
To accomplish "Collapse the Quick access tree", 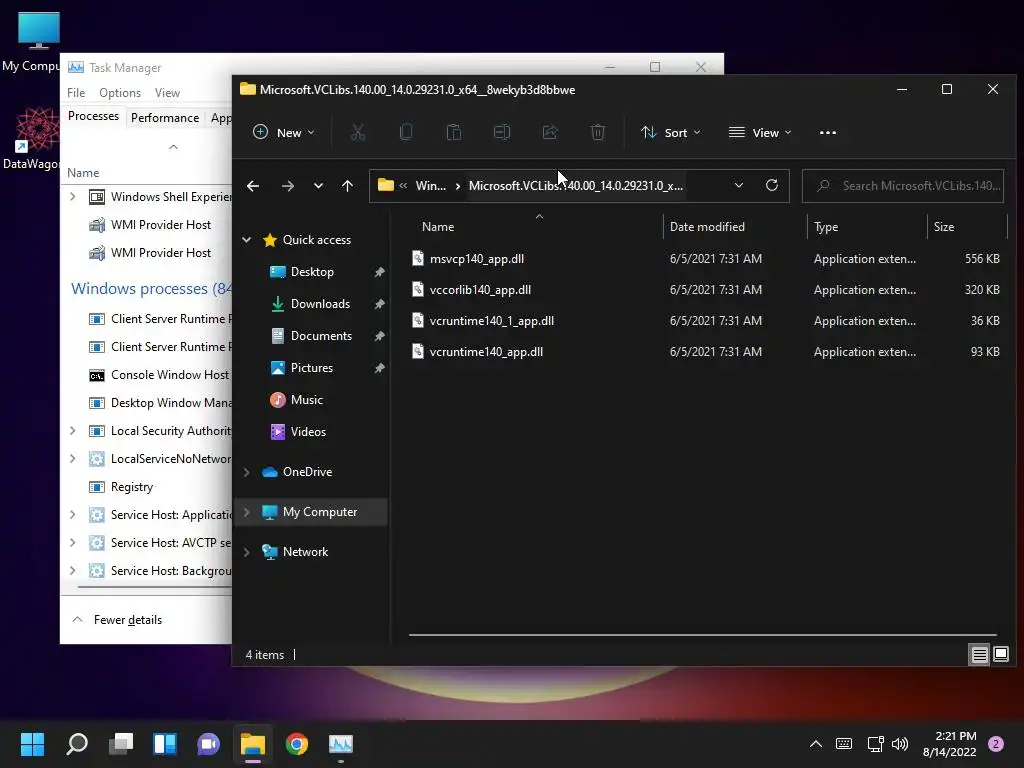I will click(247, 240).
